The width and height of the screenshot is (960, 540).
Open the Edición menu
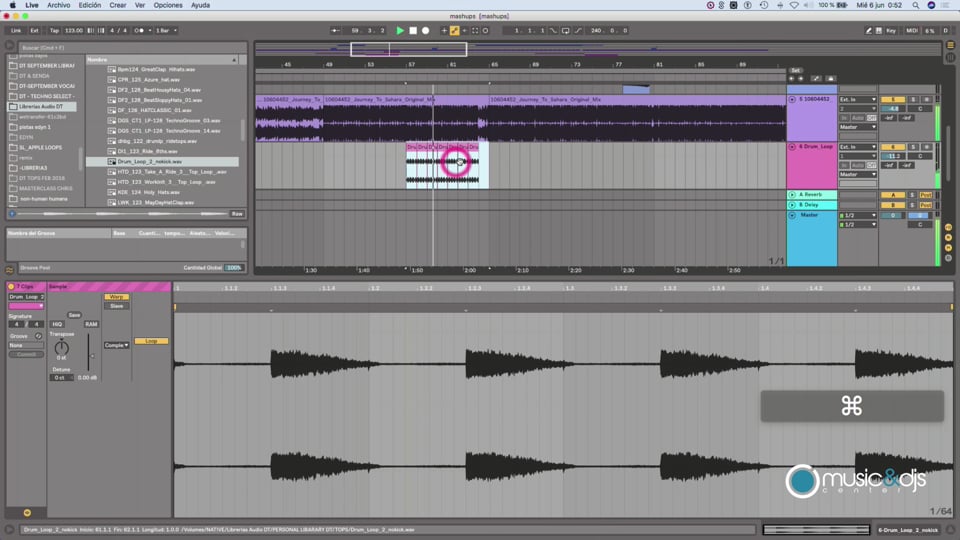tap(89, 5)
